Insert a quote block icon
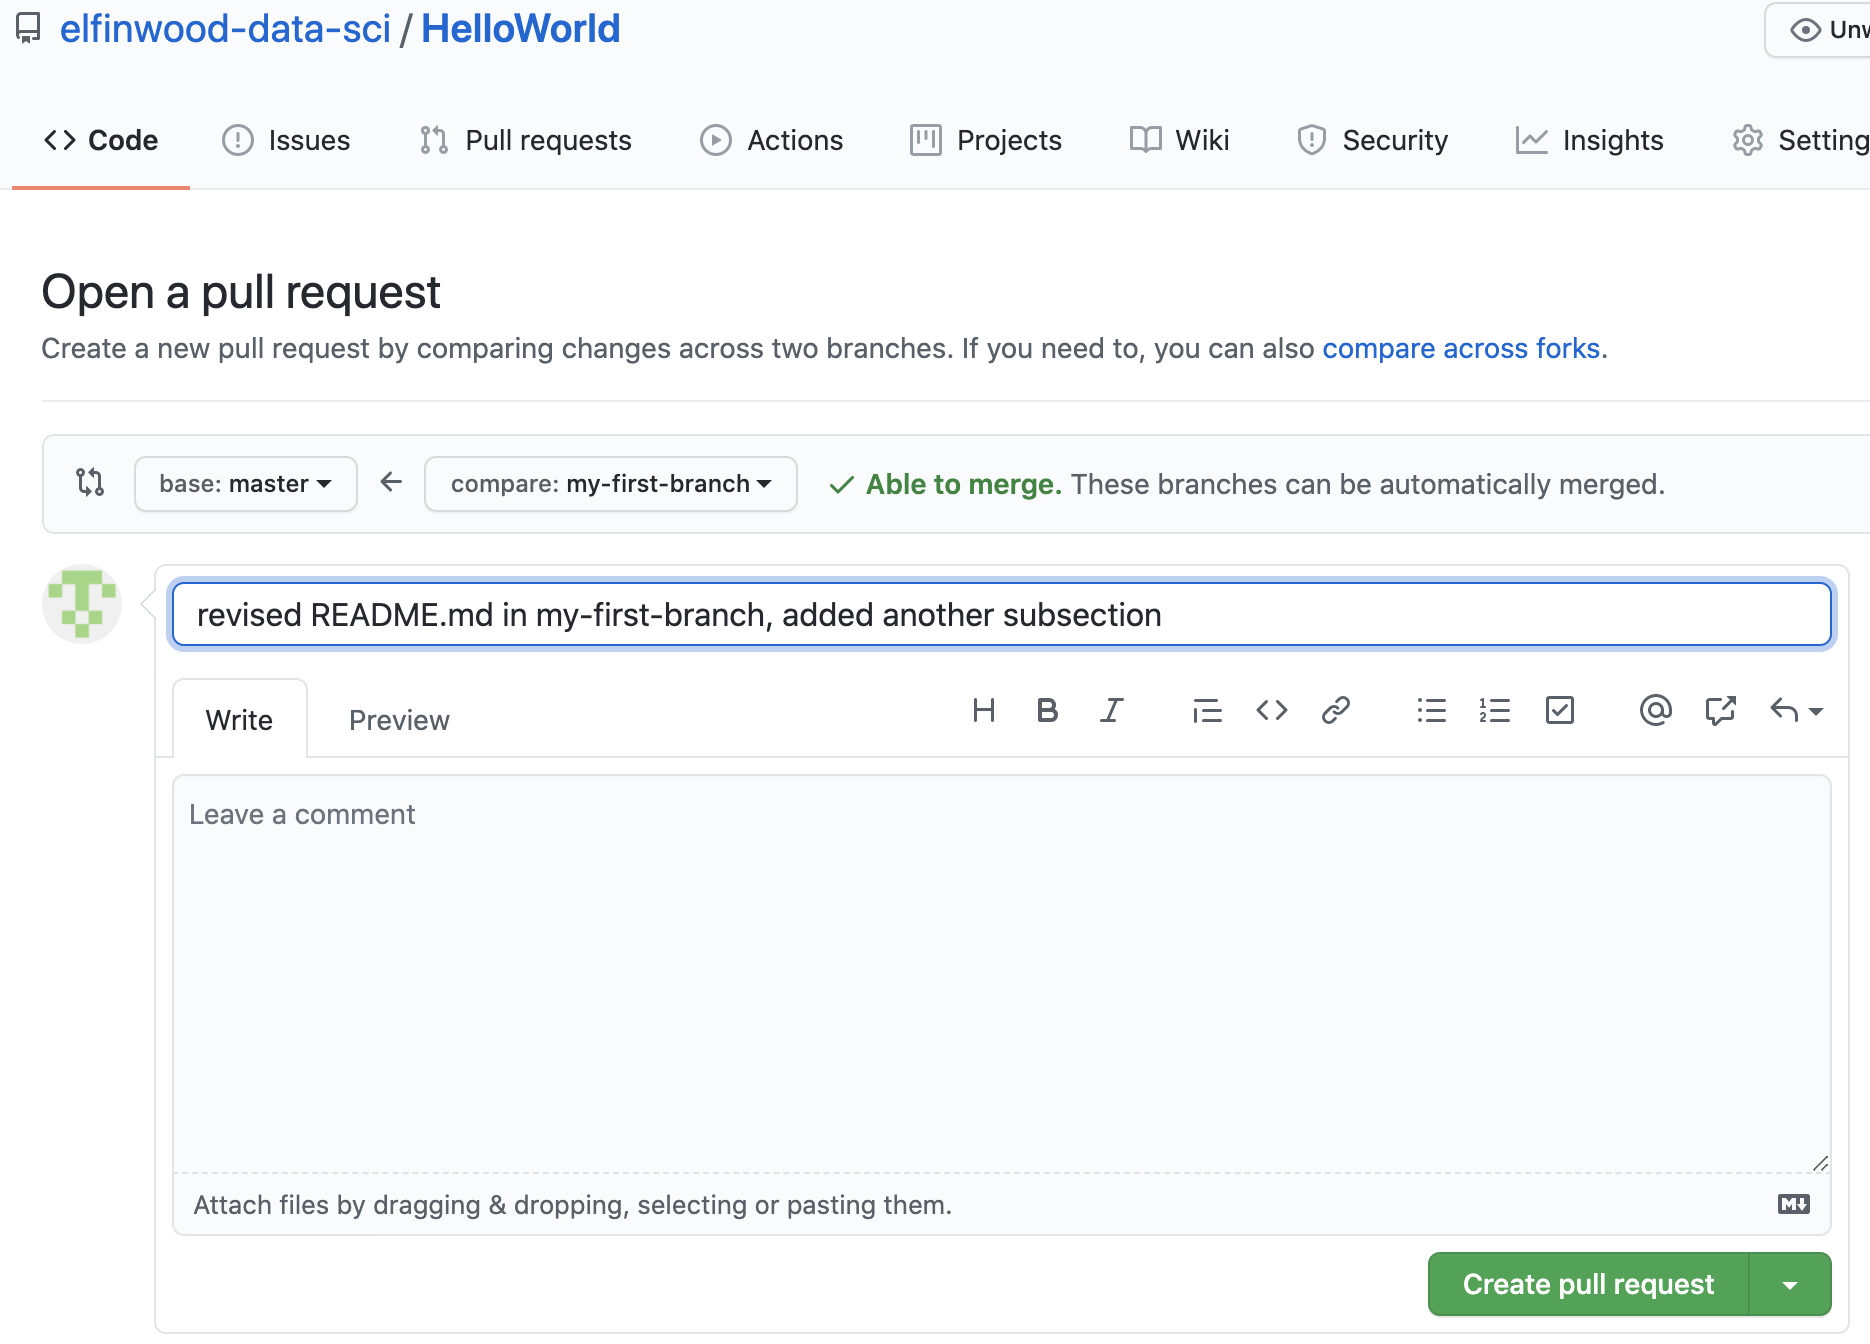The image size is (1870, 1344). click(1207, 711)
